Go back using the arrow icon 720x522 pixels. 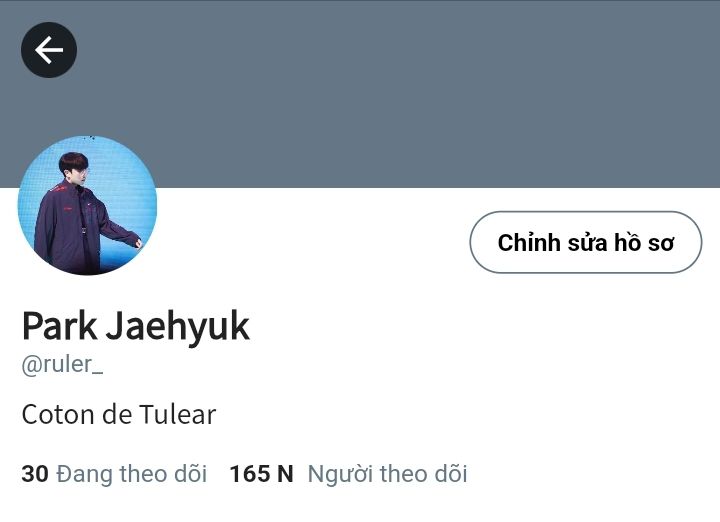(49, 50)
